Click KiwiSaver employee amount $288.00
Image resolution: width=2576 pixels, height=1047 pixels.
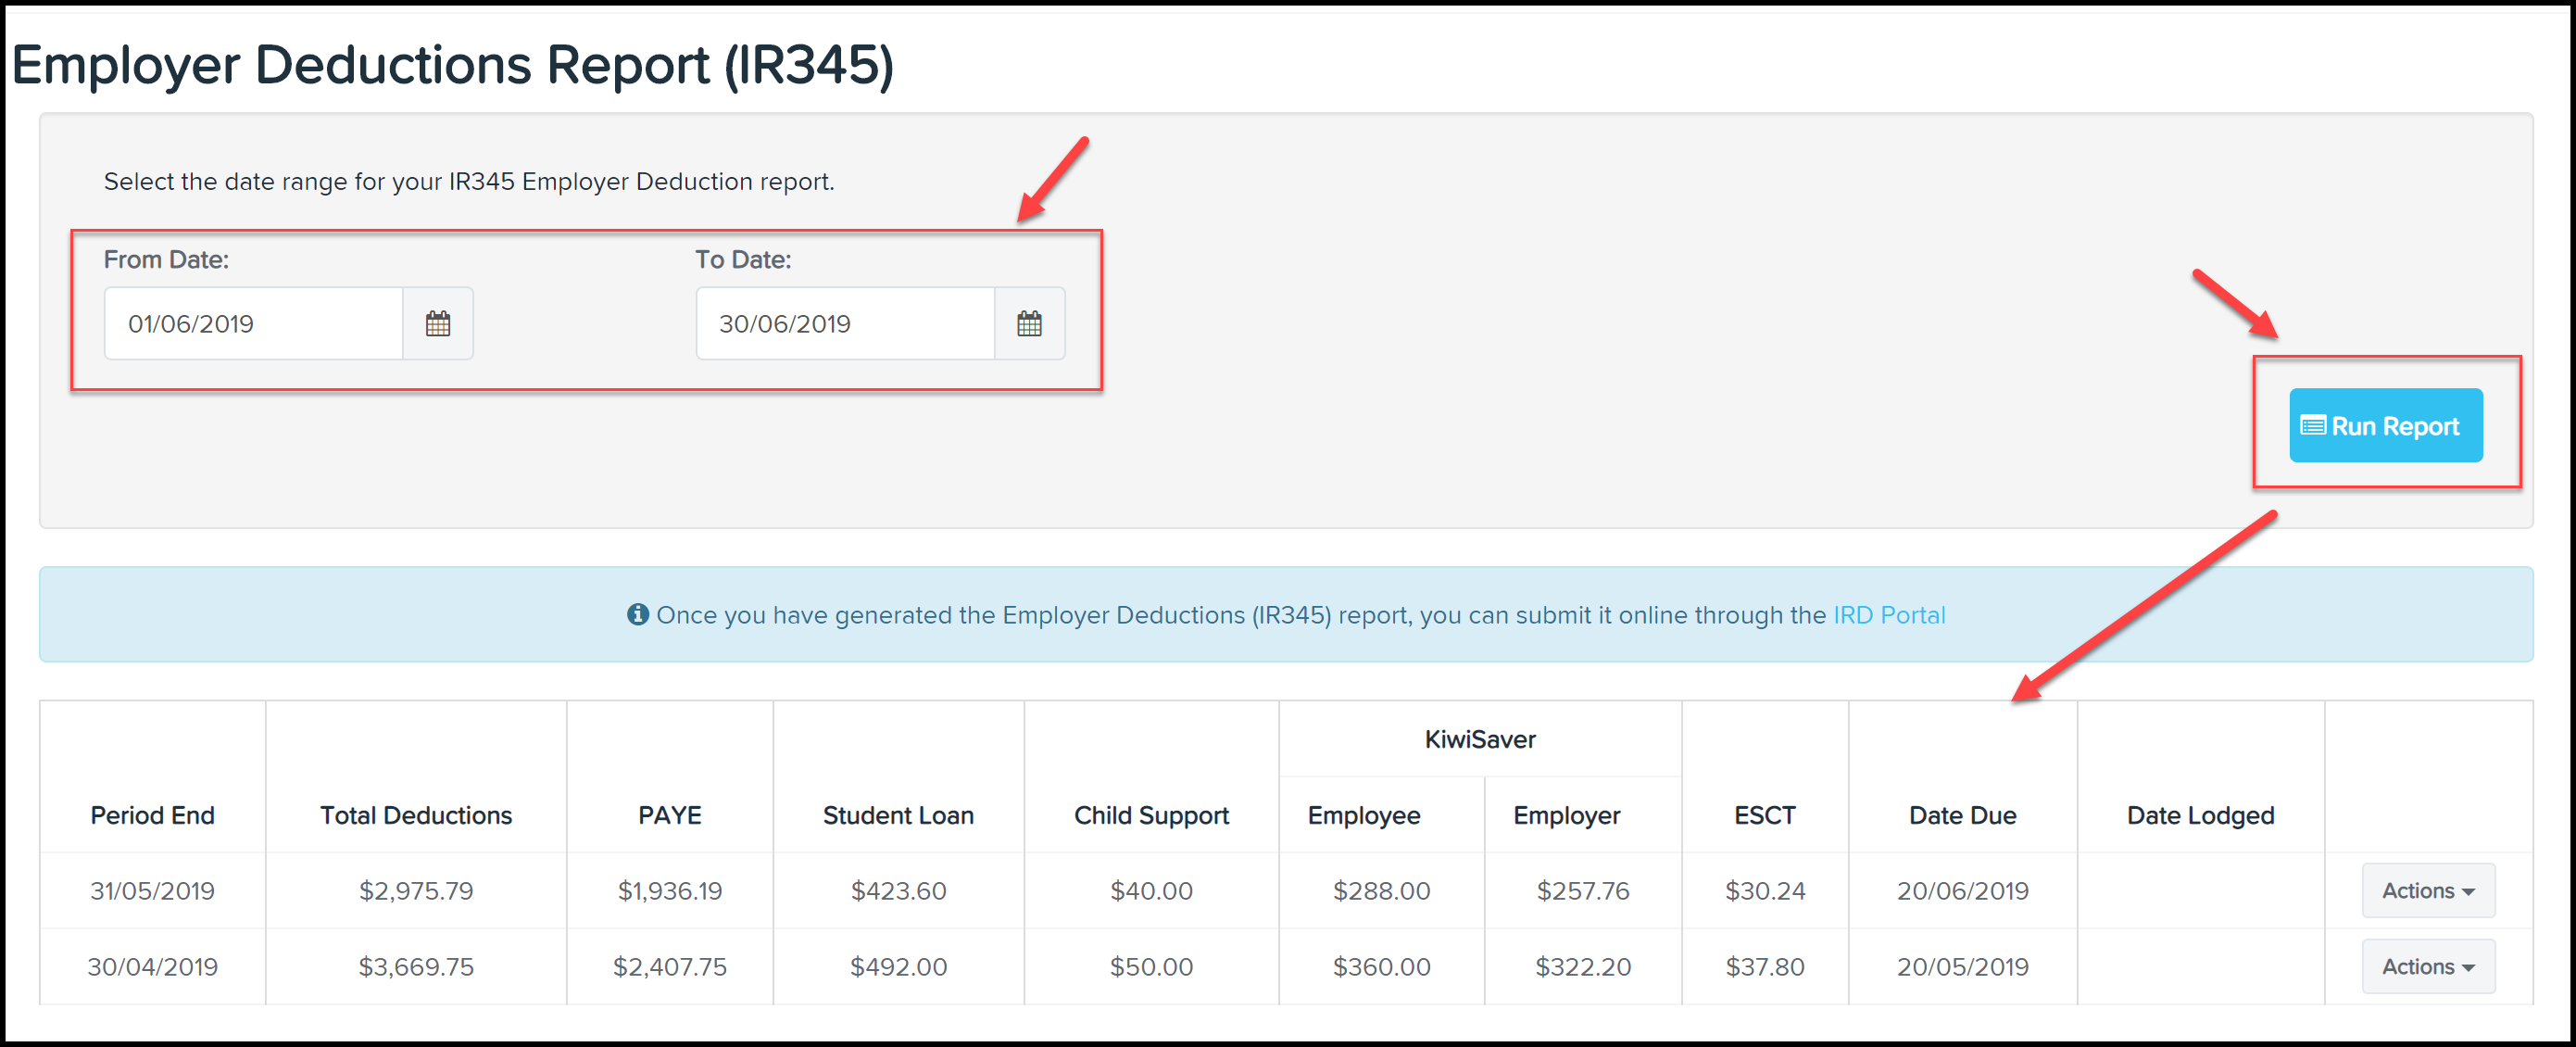(1381, 890)
